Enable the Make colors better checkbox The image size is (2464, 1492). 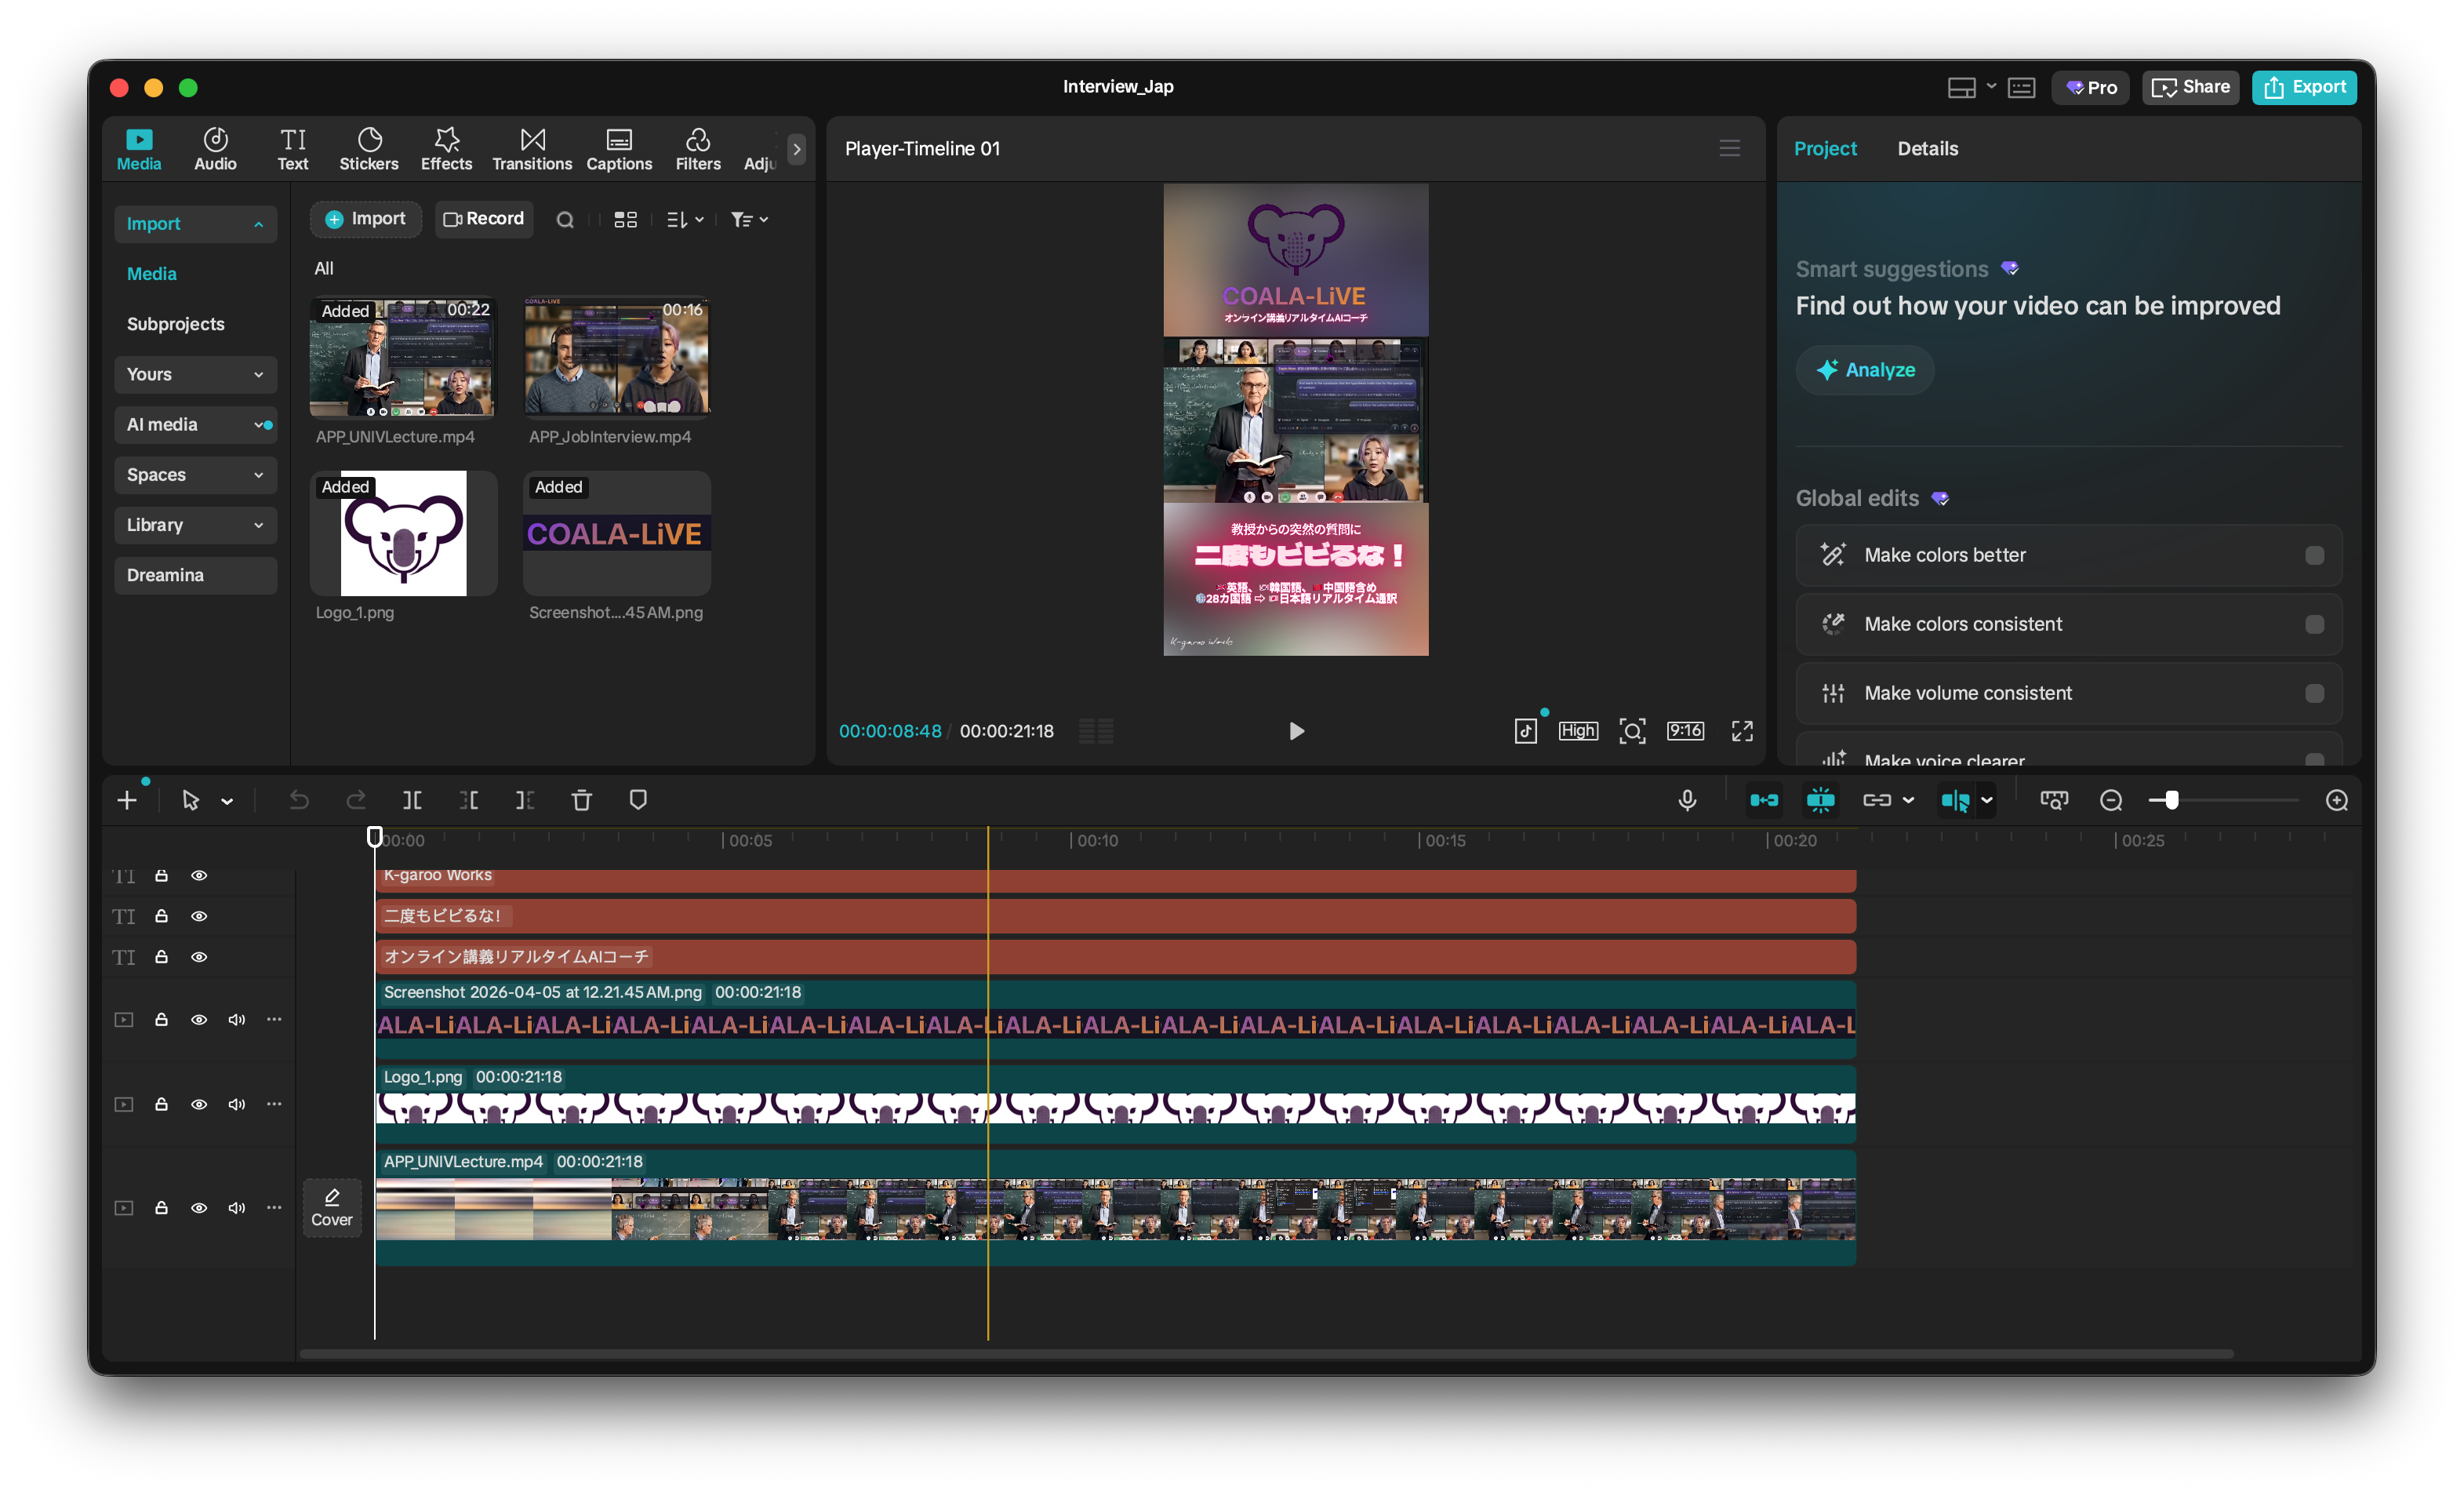[2314, 555]
